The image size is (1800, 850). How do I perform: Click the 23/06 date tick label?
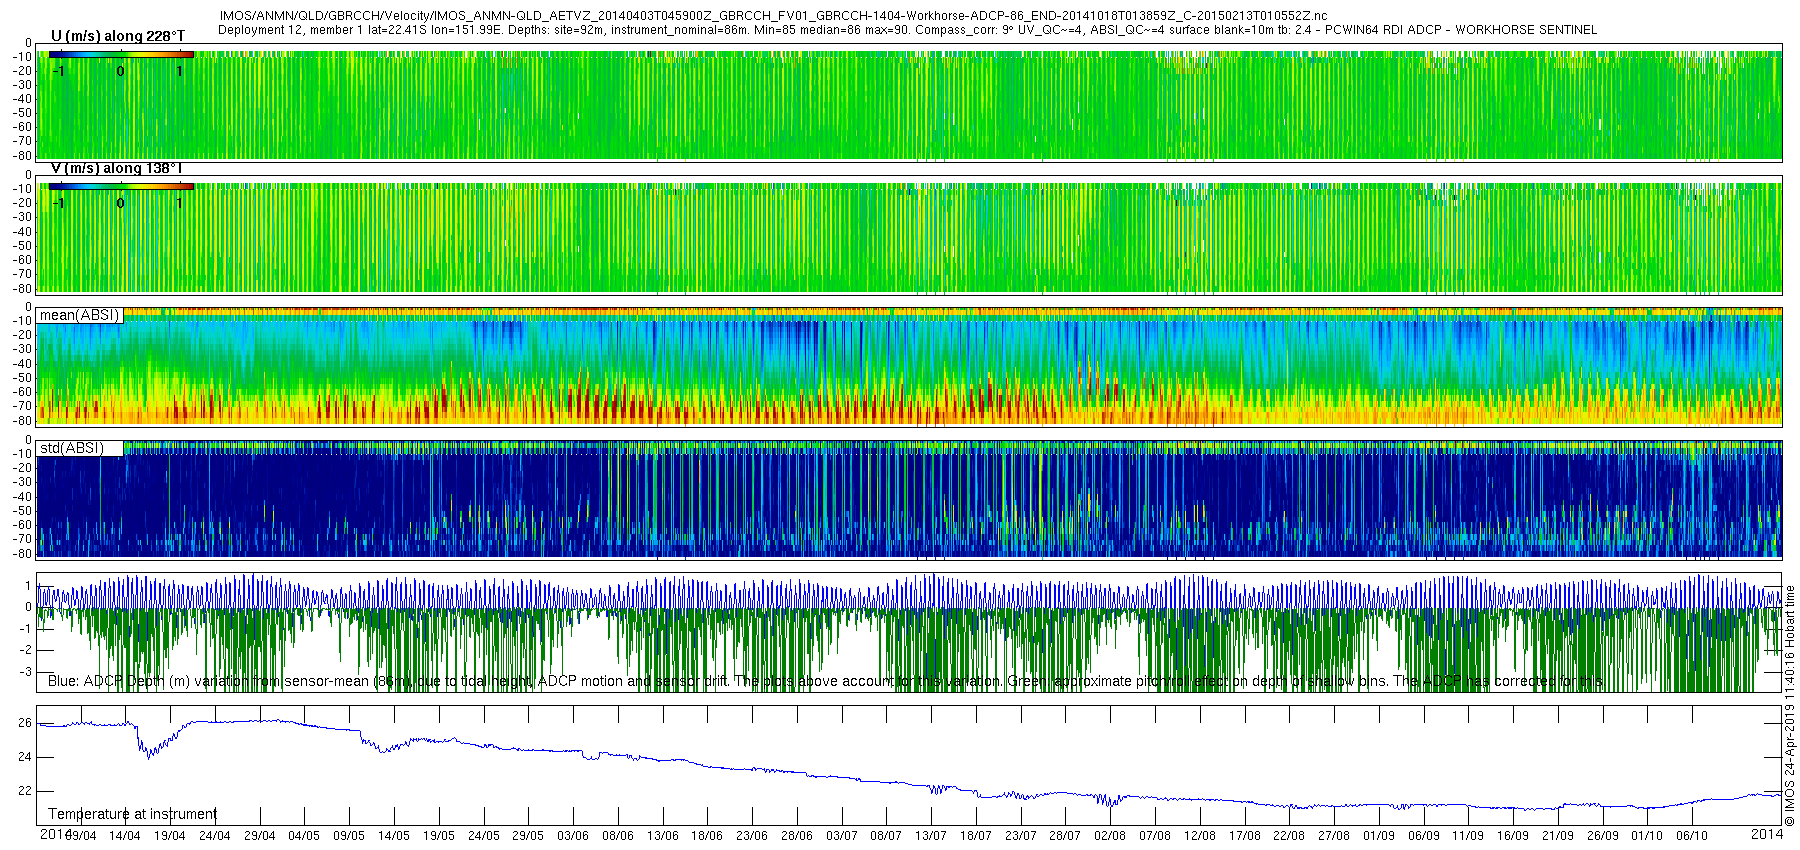click(752, 836)
